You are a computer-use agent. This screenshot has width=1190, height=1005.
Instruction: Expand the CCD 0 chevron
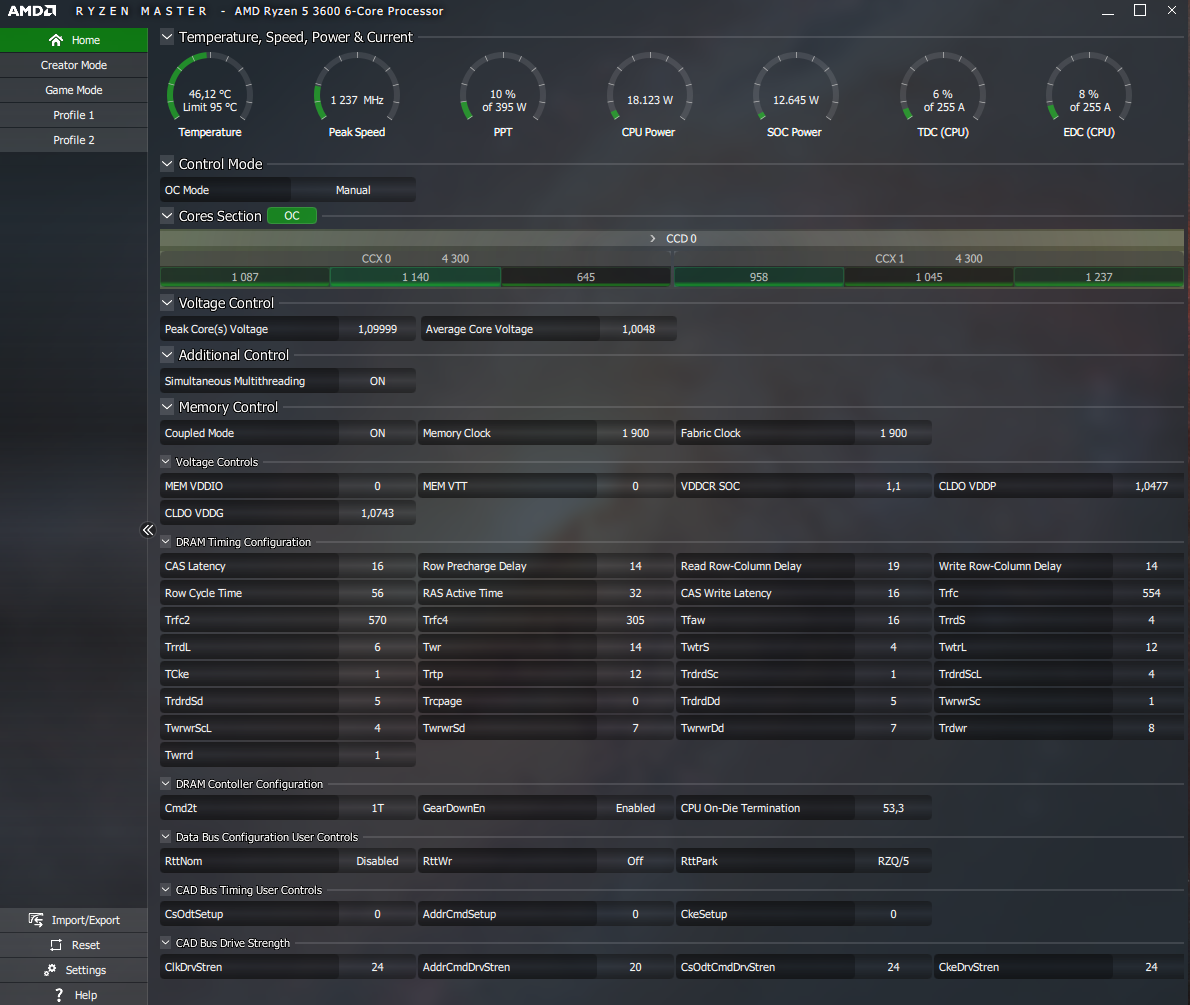click(653, 238)
